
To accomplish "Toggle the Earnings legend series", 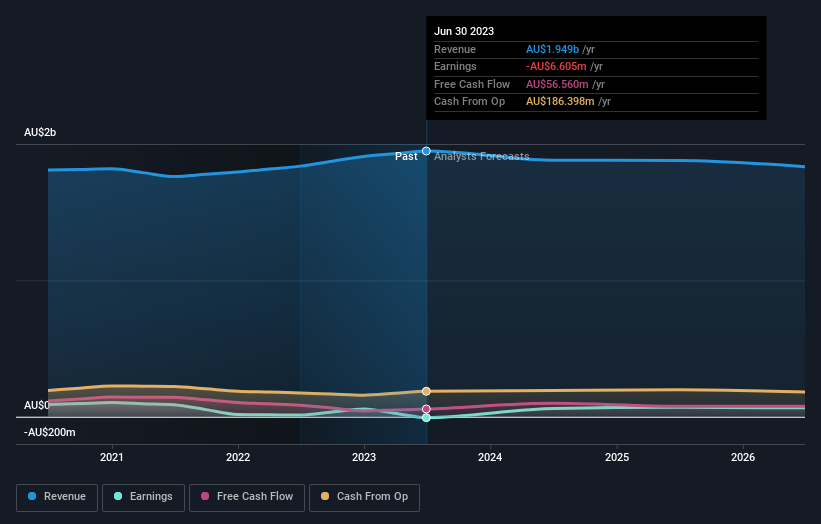I will (143, 497).
